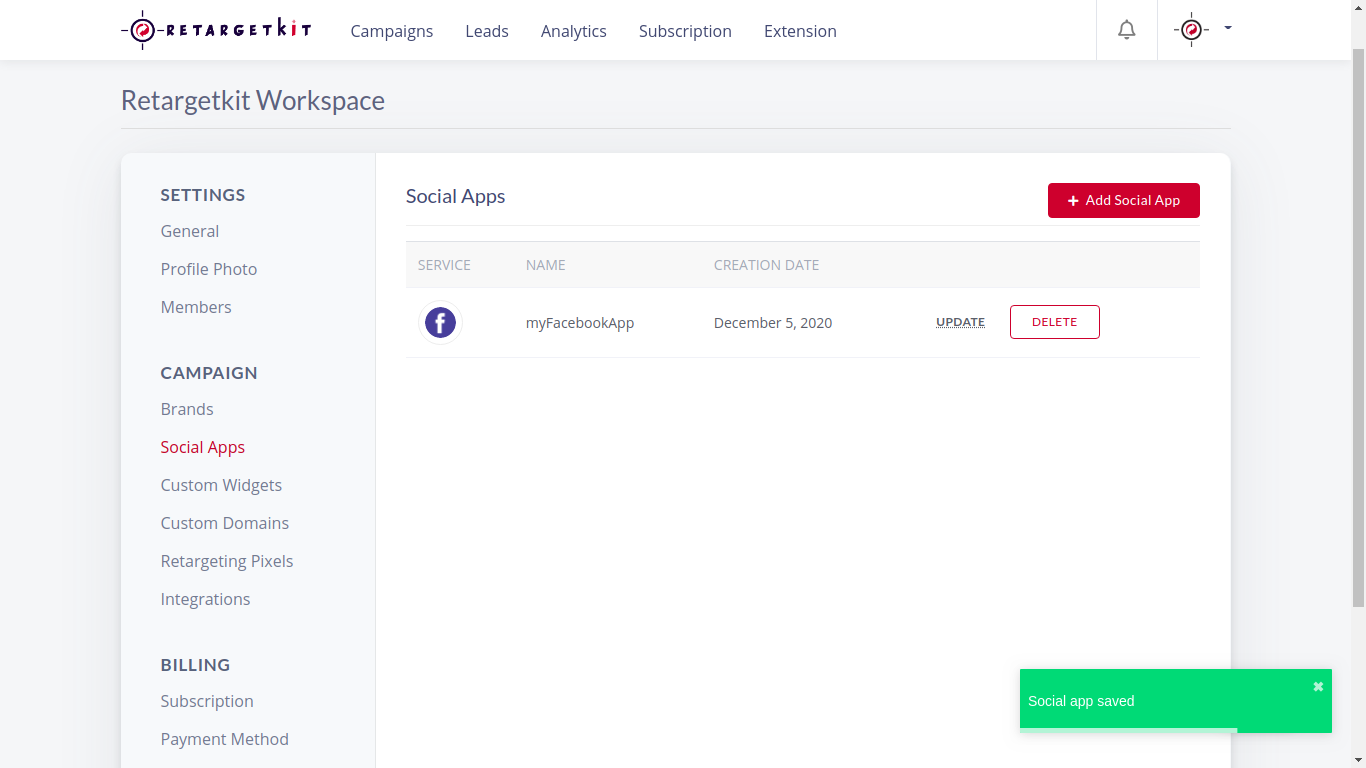Click the SERVICE column header

click(x=444, y=265)
